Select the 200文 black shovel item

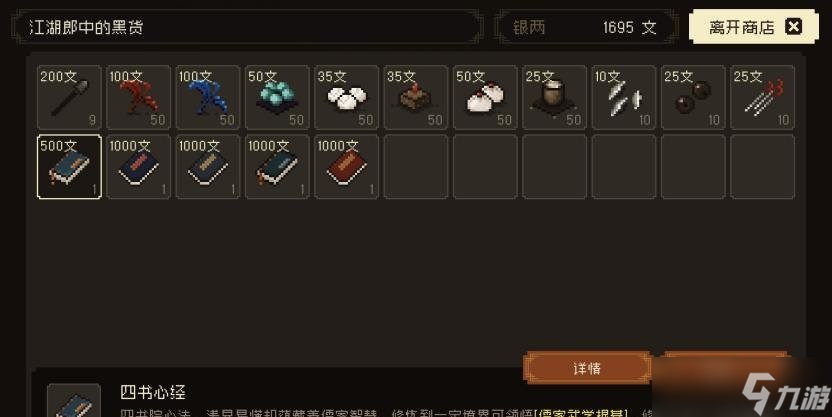click(x=69, y=98)
